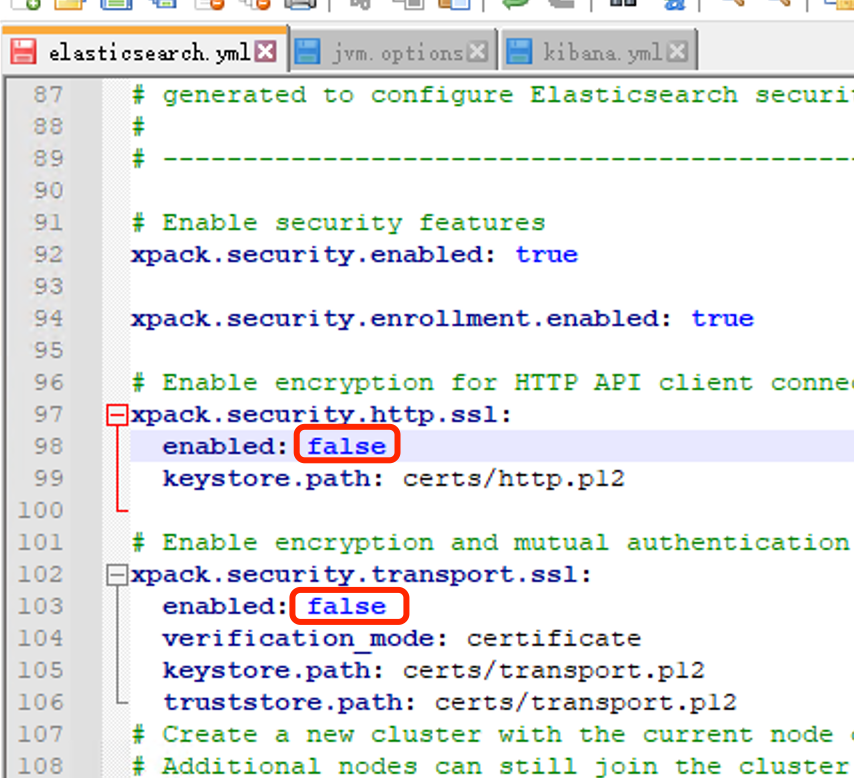Click the dashed comment line 89
This screenshot has height=778, width=854.
coord(492,159)
